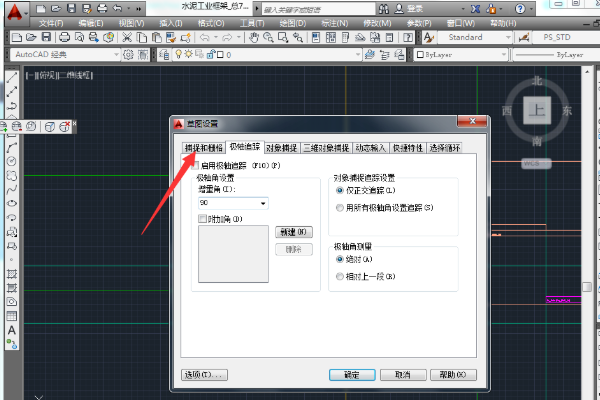Screen dimensions: 600x400
Task: Switch to the 动态输入 tab
Action: coord(370,148)
